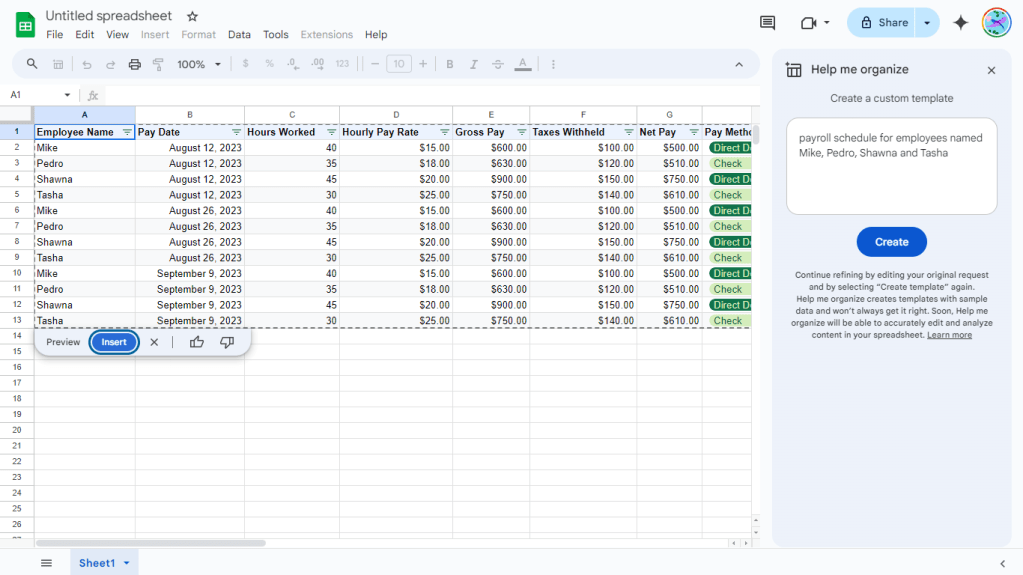
Task: Select column D header
Action: 395,114
